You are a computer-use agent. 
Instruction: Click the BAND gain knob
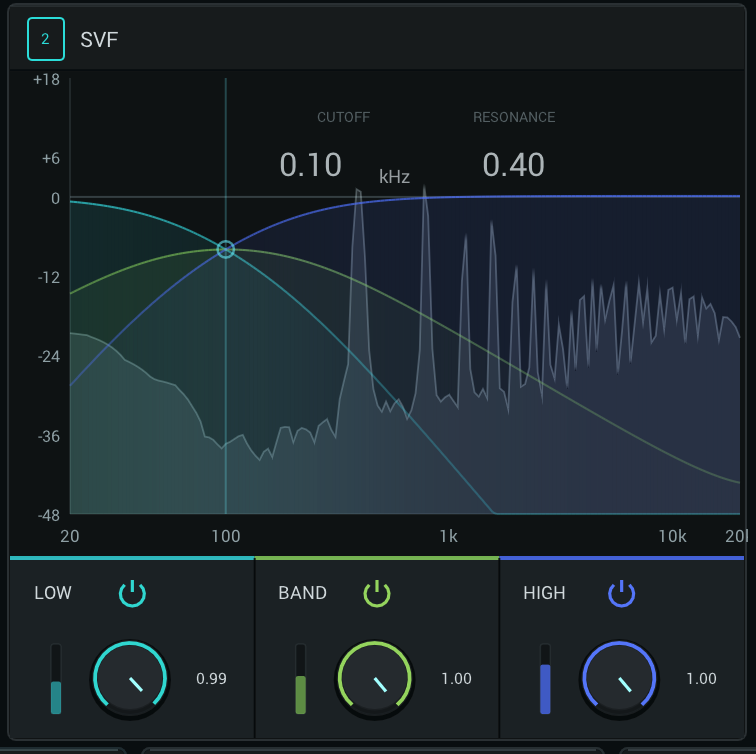pos(375,679)
